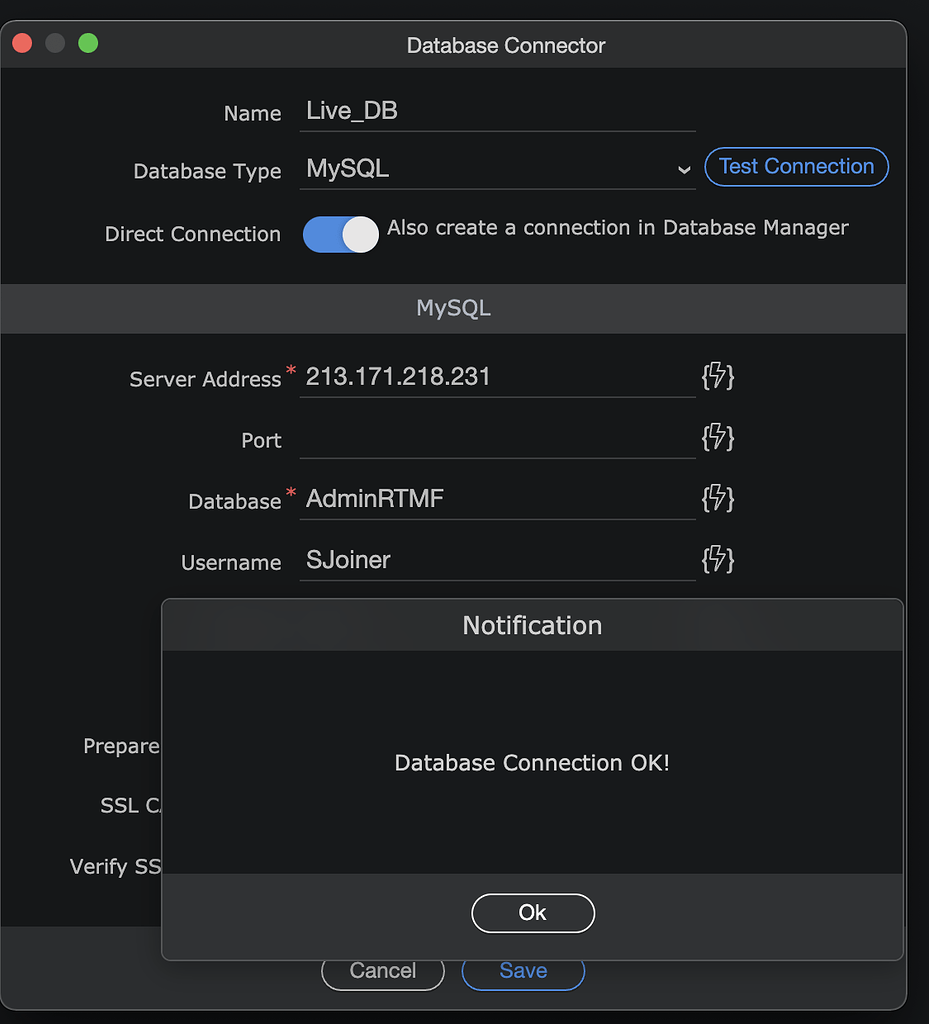The image size is (929, 1024).
Task: Close the Database Connector window with red button
Action: pyautogui.click(x=22, y=43)
